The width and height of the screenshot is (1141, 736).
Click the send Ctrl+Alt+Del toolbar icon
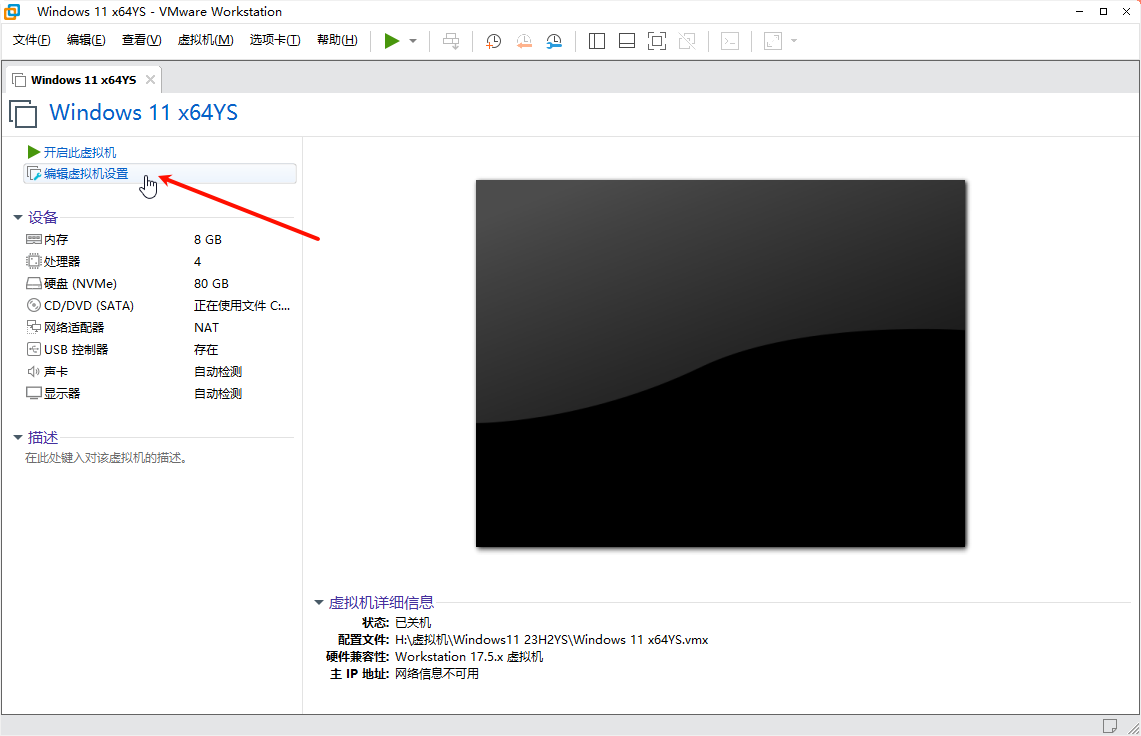pyautogui.click(x=451, y=41)
